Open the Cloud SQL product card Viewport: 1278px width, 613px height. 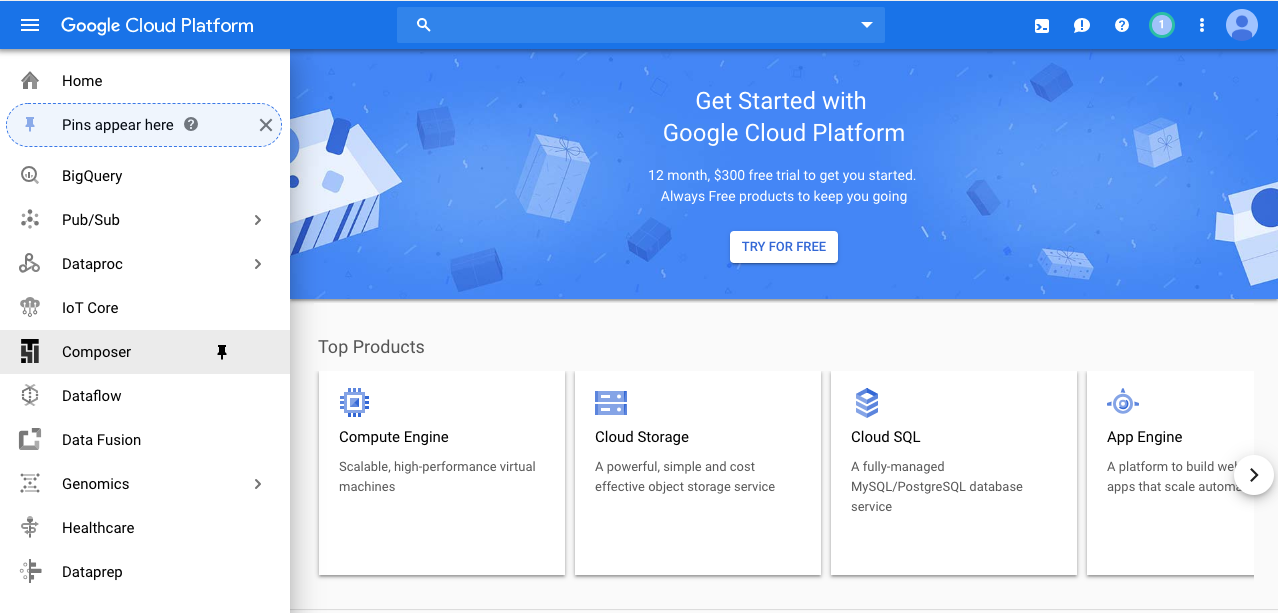pos(954,473)
